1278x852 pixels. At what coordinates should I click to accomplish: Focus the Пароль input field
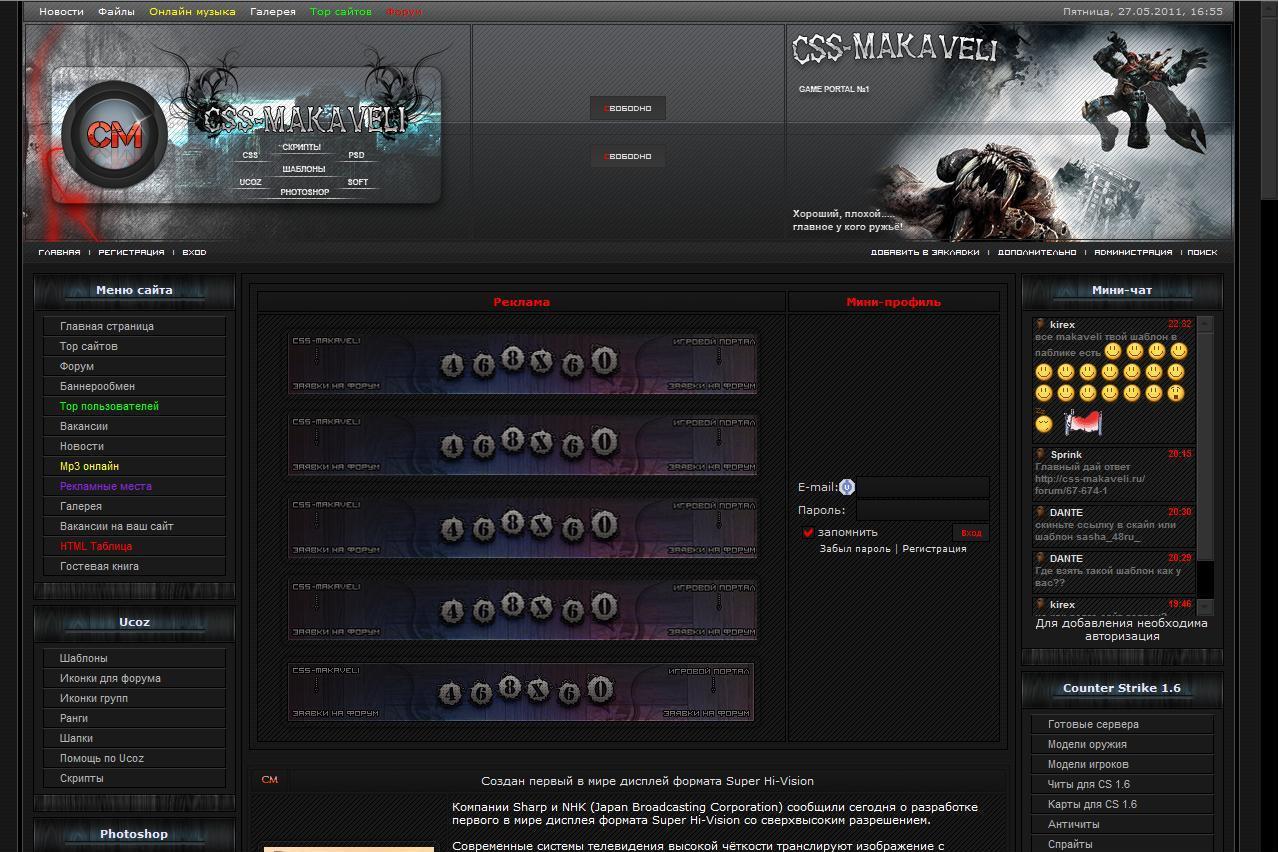click(923, 510)
